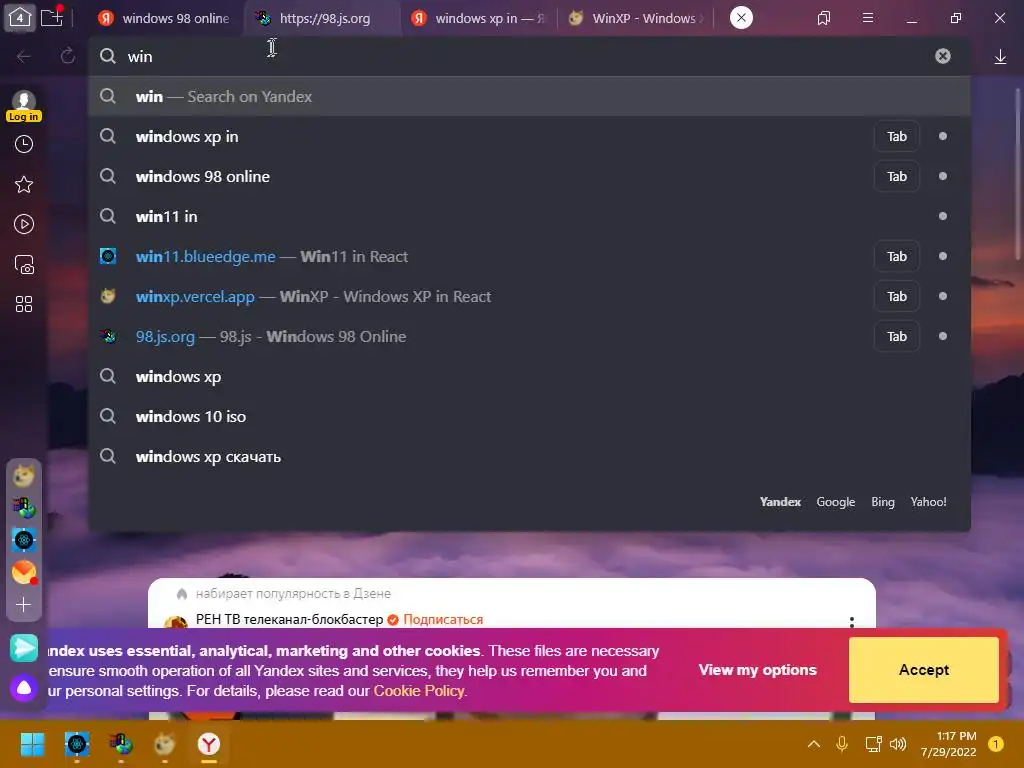Open the screenshot camera icon in sidebar

24,264
